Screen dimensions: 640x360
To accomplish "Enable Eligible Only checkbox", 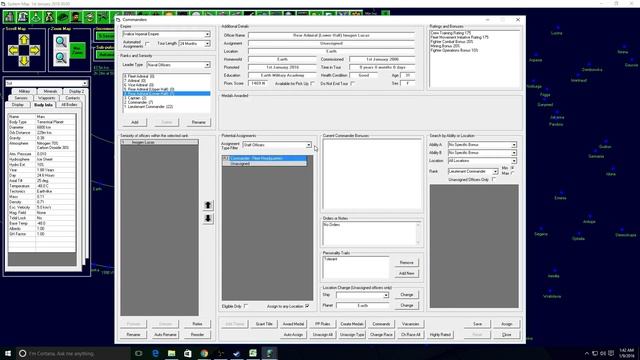I will click(245, 306).
